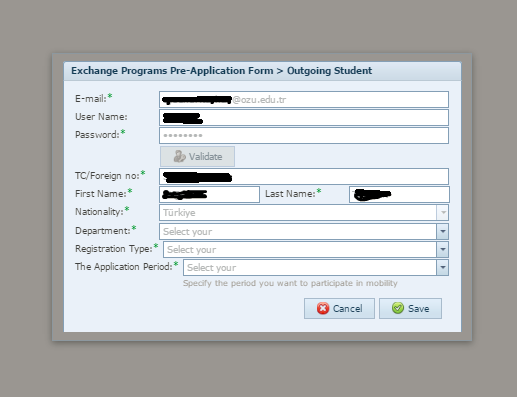
Task: Select the Last Name text box
Action: tap(399, 194)
